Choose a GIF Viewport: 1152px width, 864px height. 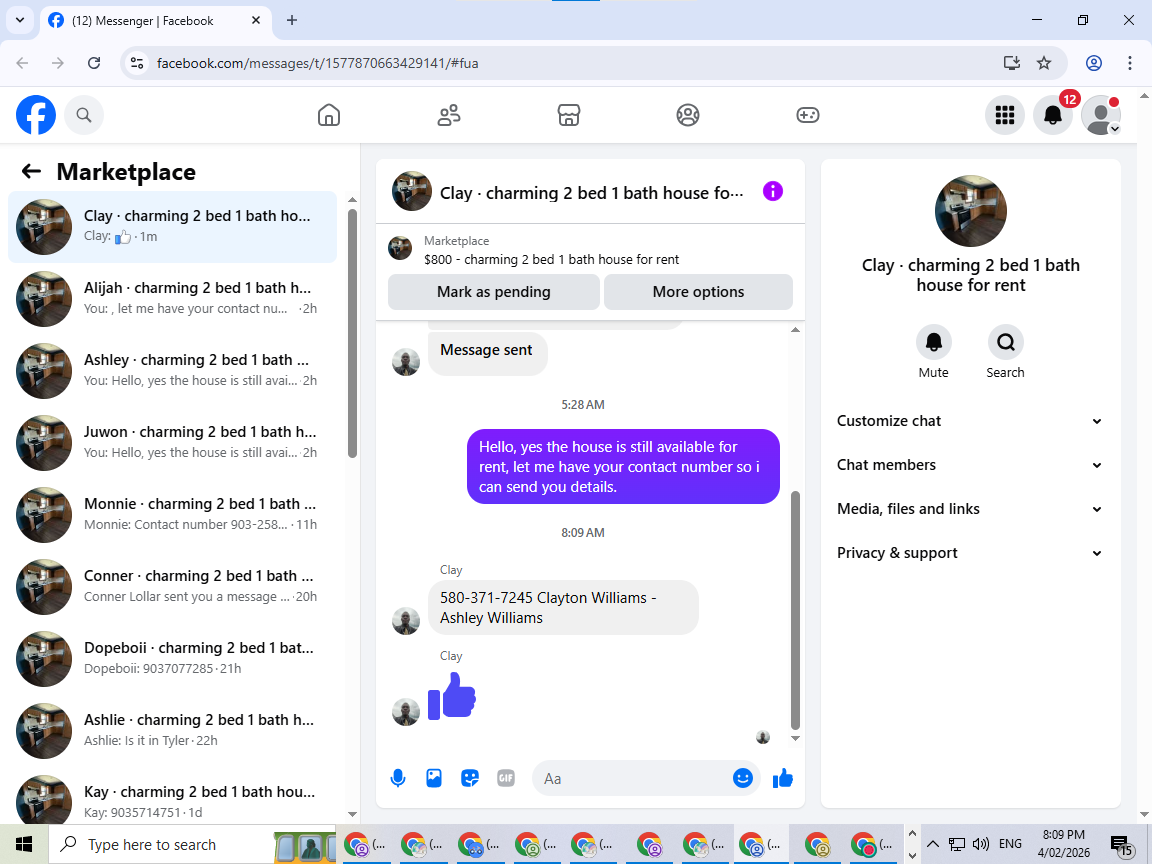505,778
